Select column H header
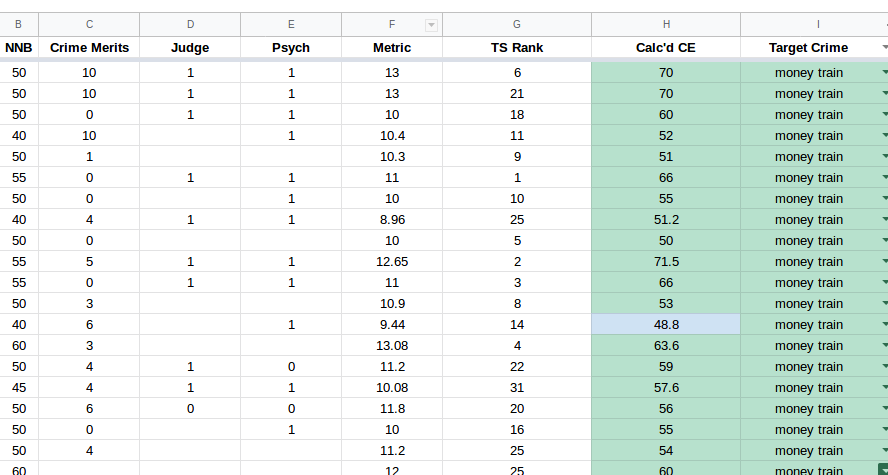The width and height of the screenshot is (888, 475). [666, 24]
